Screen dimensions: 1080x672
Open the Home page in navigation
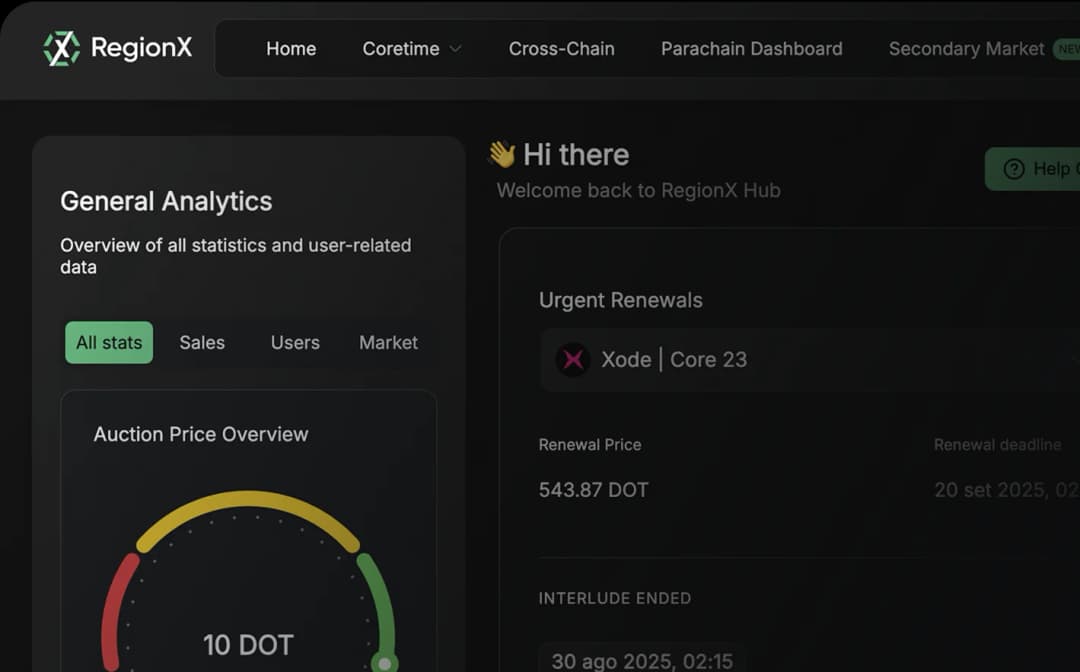click(x=291, y=49)
